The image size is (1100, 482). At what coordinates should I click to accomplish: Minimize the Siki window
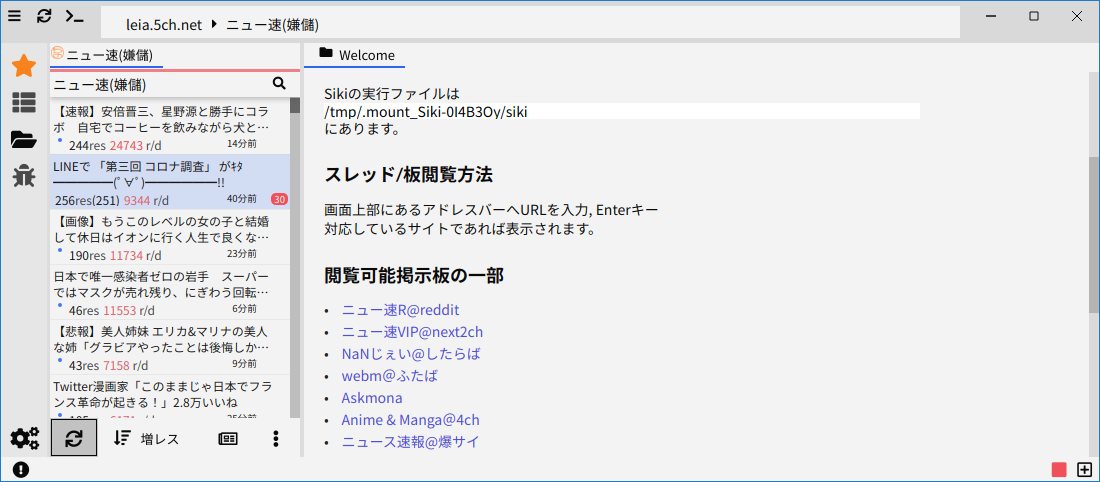pyautogui.click(x=991, y=16)
